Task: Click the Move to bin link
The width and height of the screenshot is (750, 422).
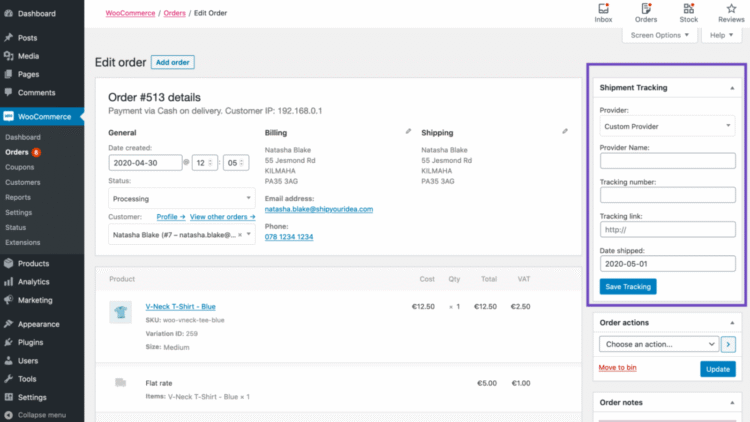Action: point(618,367)
